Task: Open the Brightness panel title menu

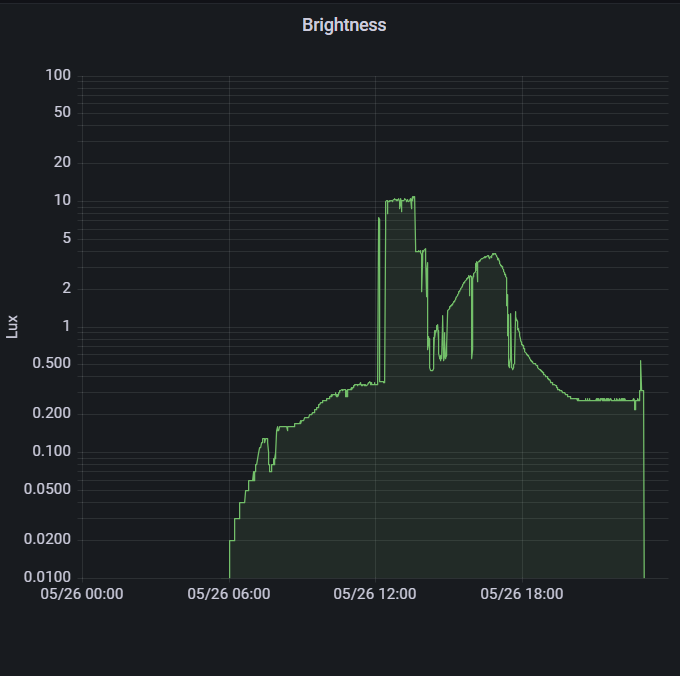Action: coord(344,25)
